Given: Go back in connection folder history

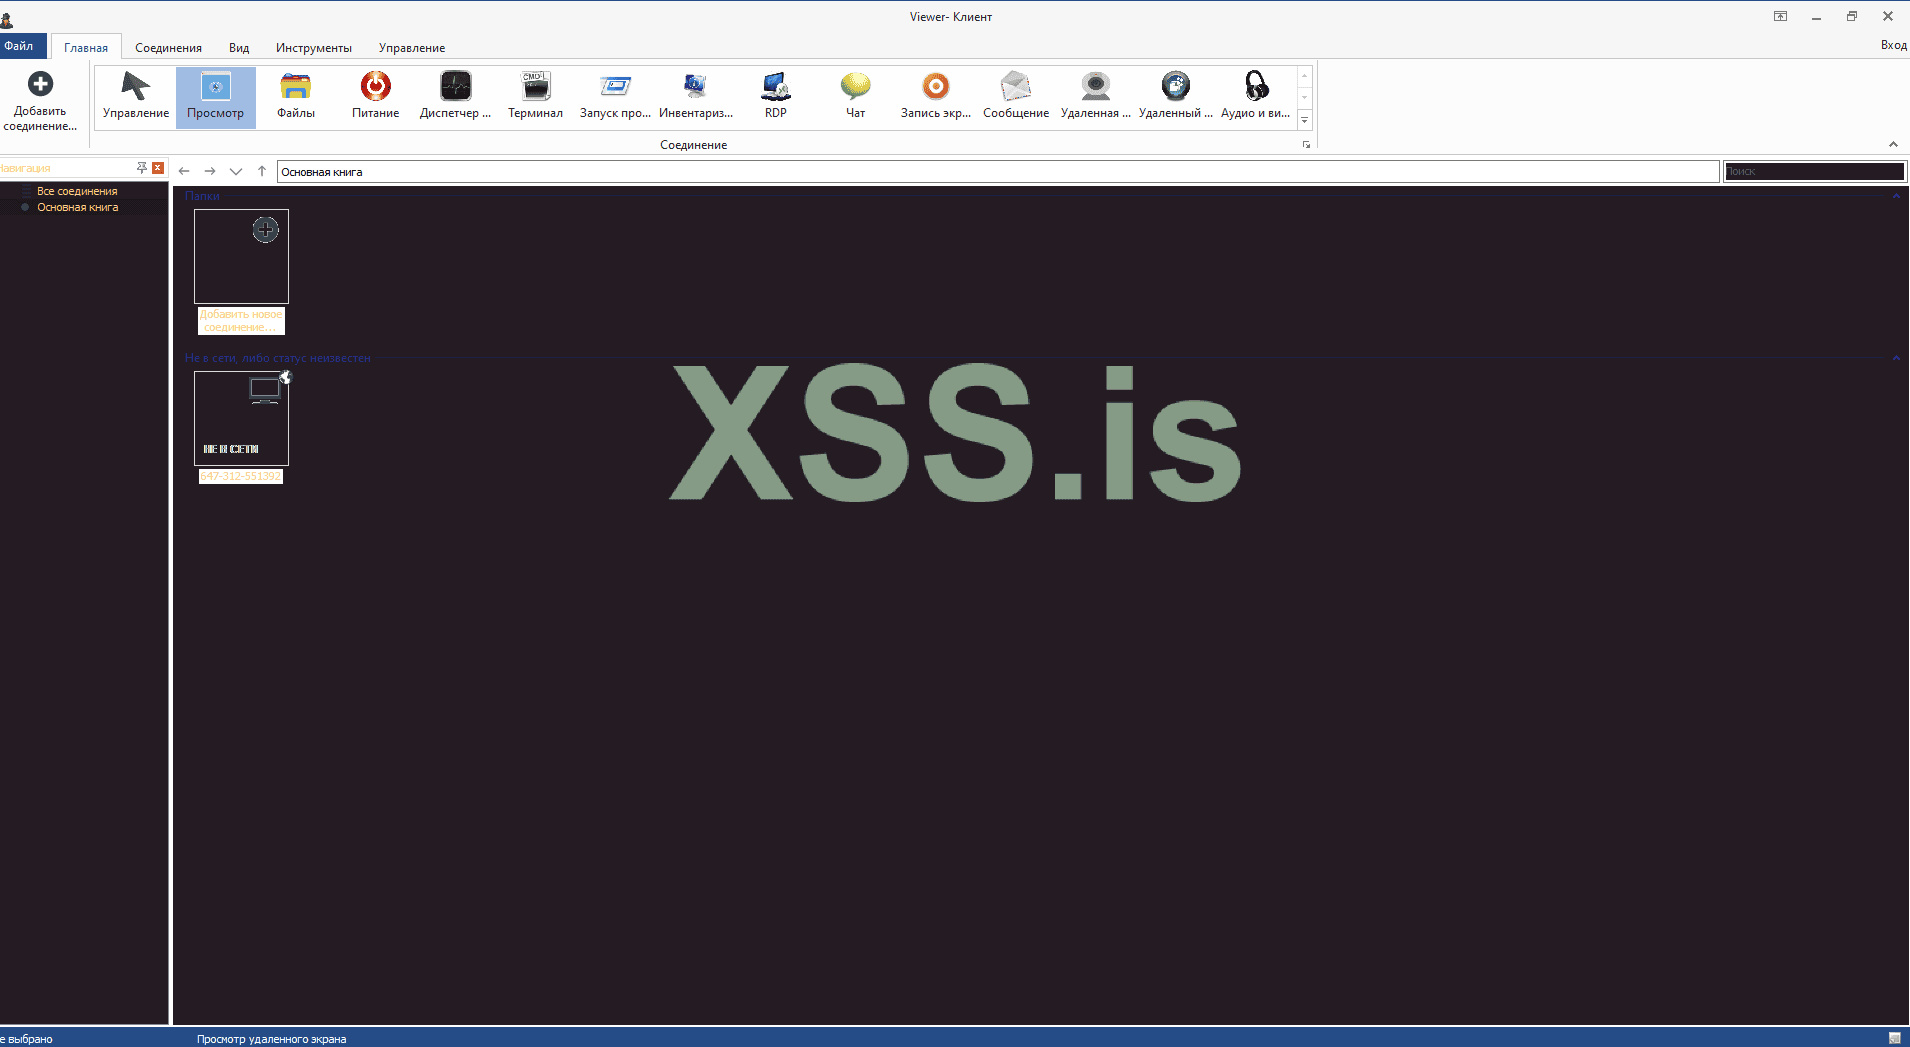Looking at the screenshot, I should point(184,171).
